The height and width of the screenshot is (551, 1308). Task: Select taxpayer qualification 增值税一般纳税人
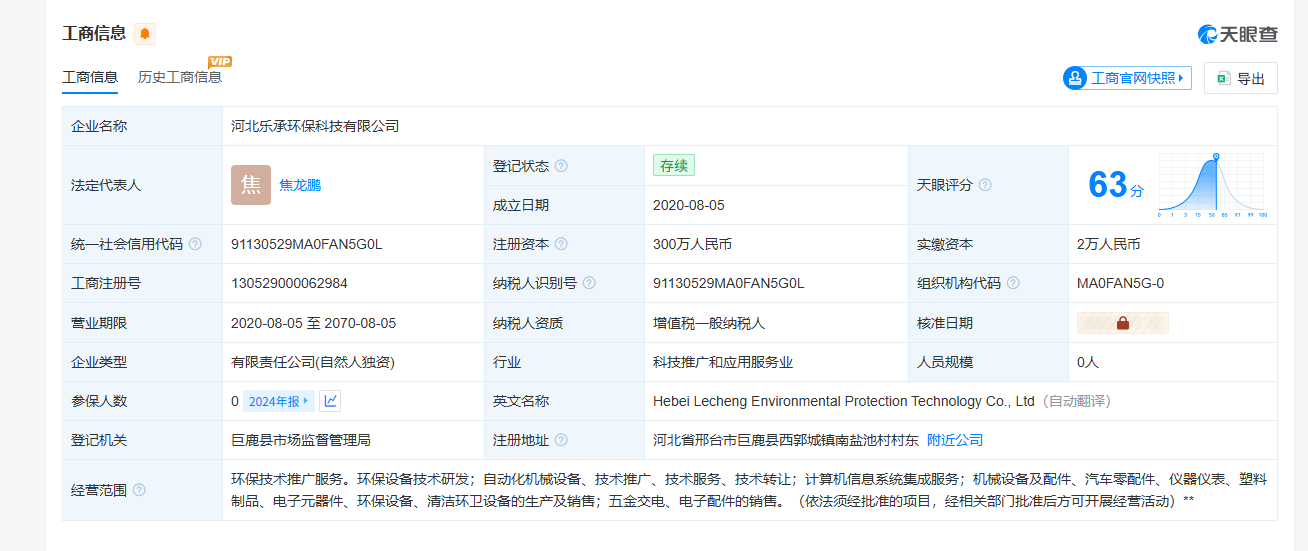click(709, 323)
